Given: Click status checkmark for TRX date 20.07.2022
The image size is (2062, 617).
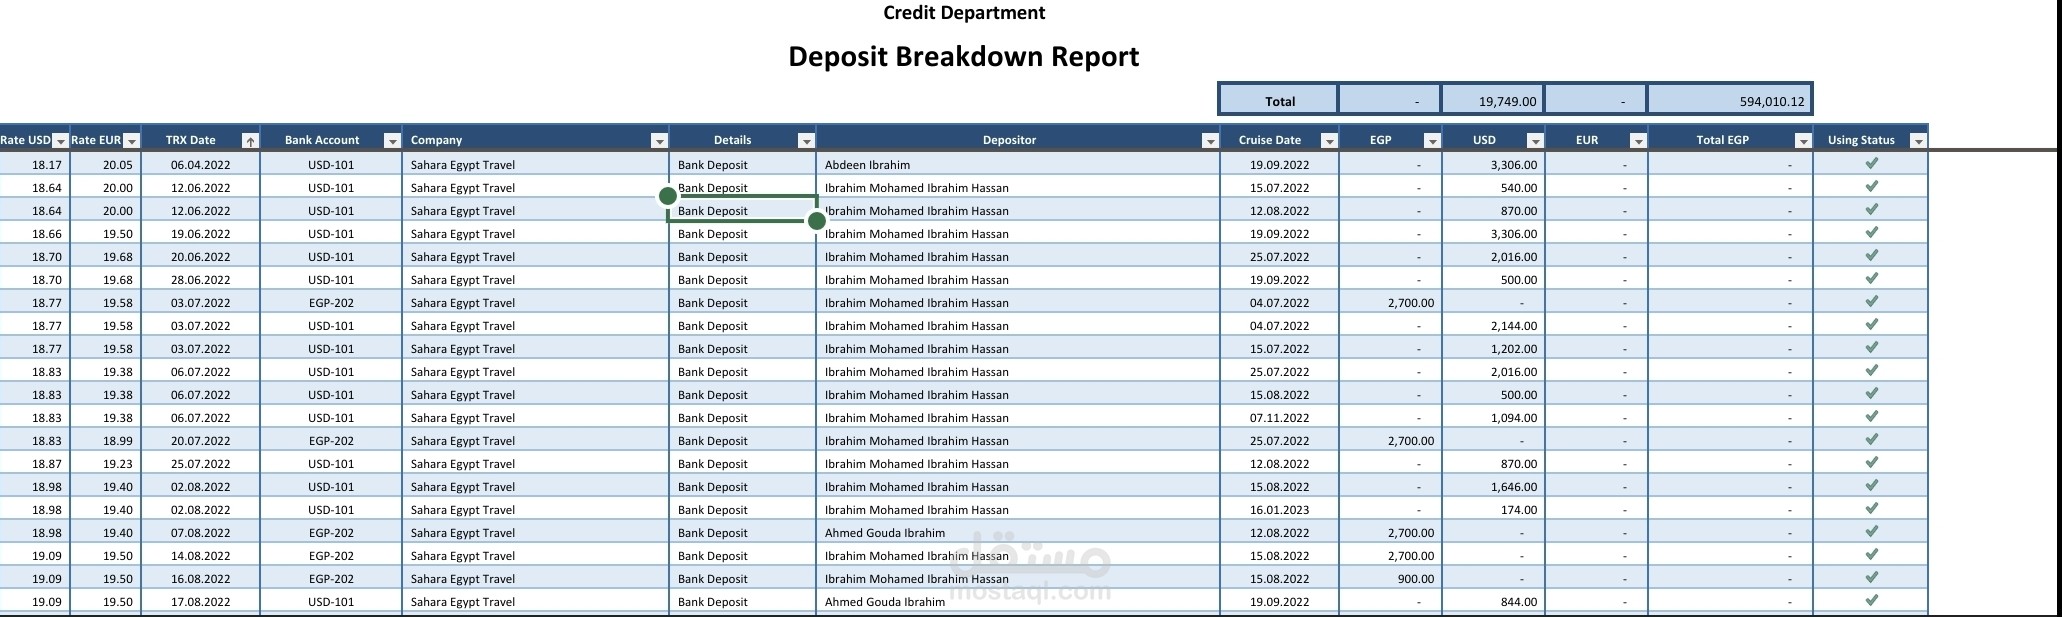Looking at the screenshot, I should coord(1871,439).
